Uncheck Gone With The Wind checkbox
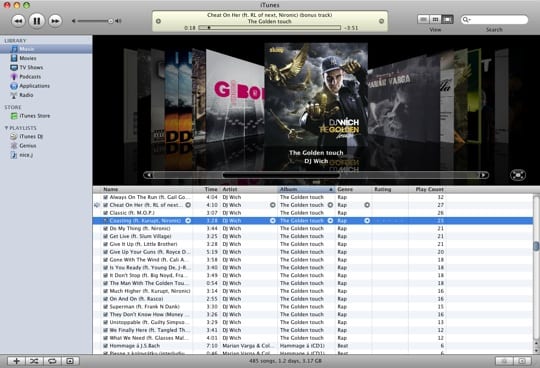This screenshot has width=540, height=368. [x=105, y=260]
